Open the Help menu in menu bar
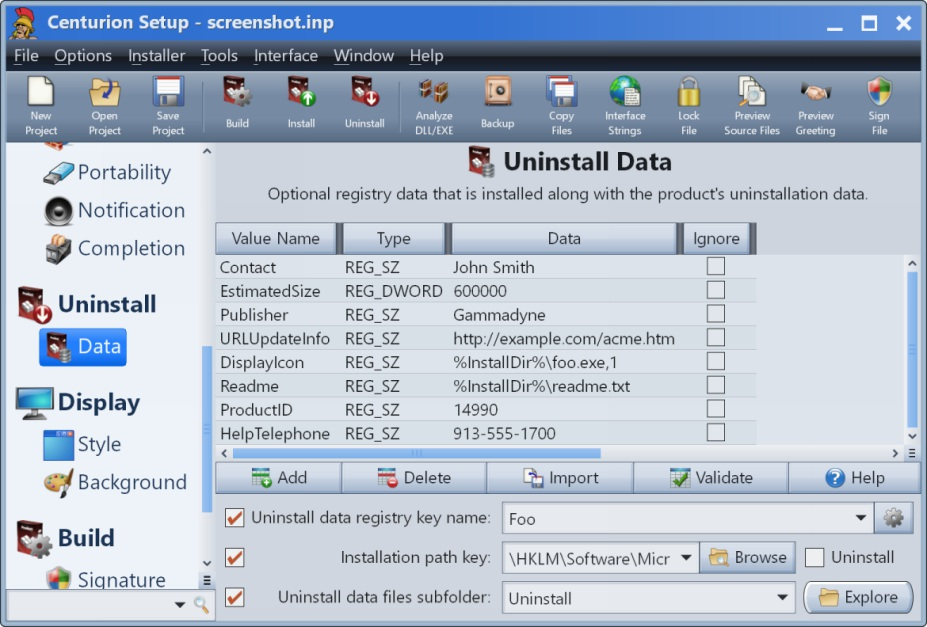Image resolution: width=927 pixels, height=627 pixels. [x=426, y=56]
